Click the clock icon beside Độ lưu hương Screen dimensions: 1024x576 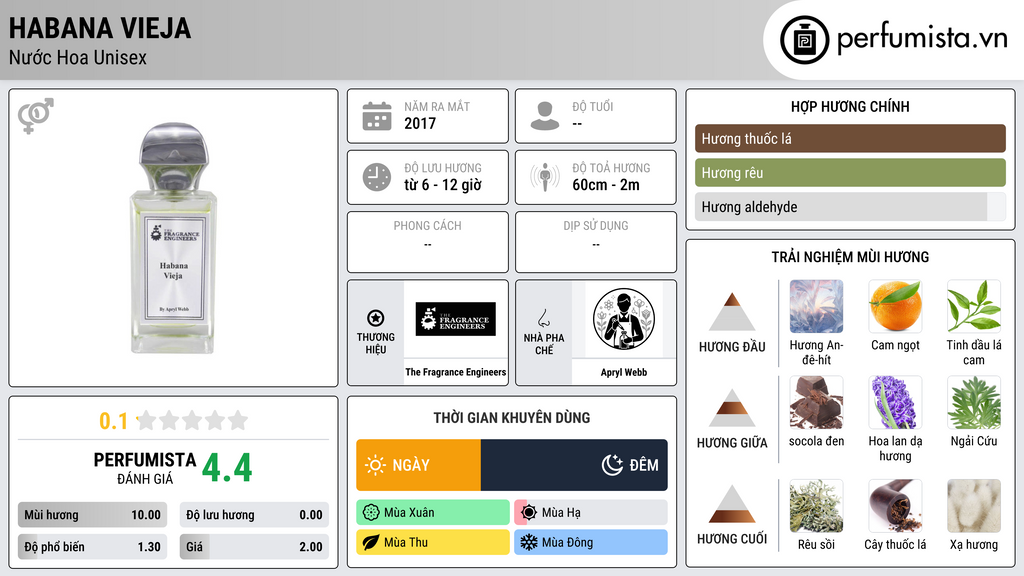pos(377,177)
